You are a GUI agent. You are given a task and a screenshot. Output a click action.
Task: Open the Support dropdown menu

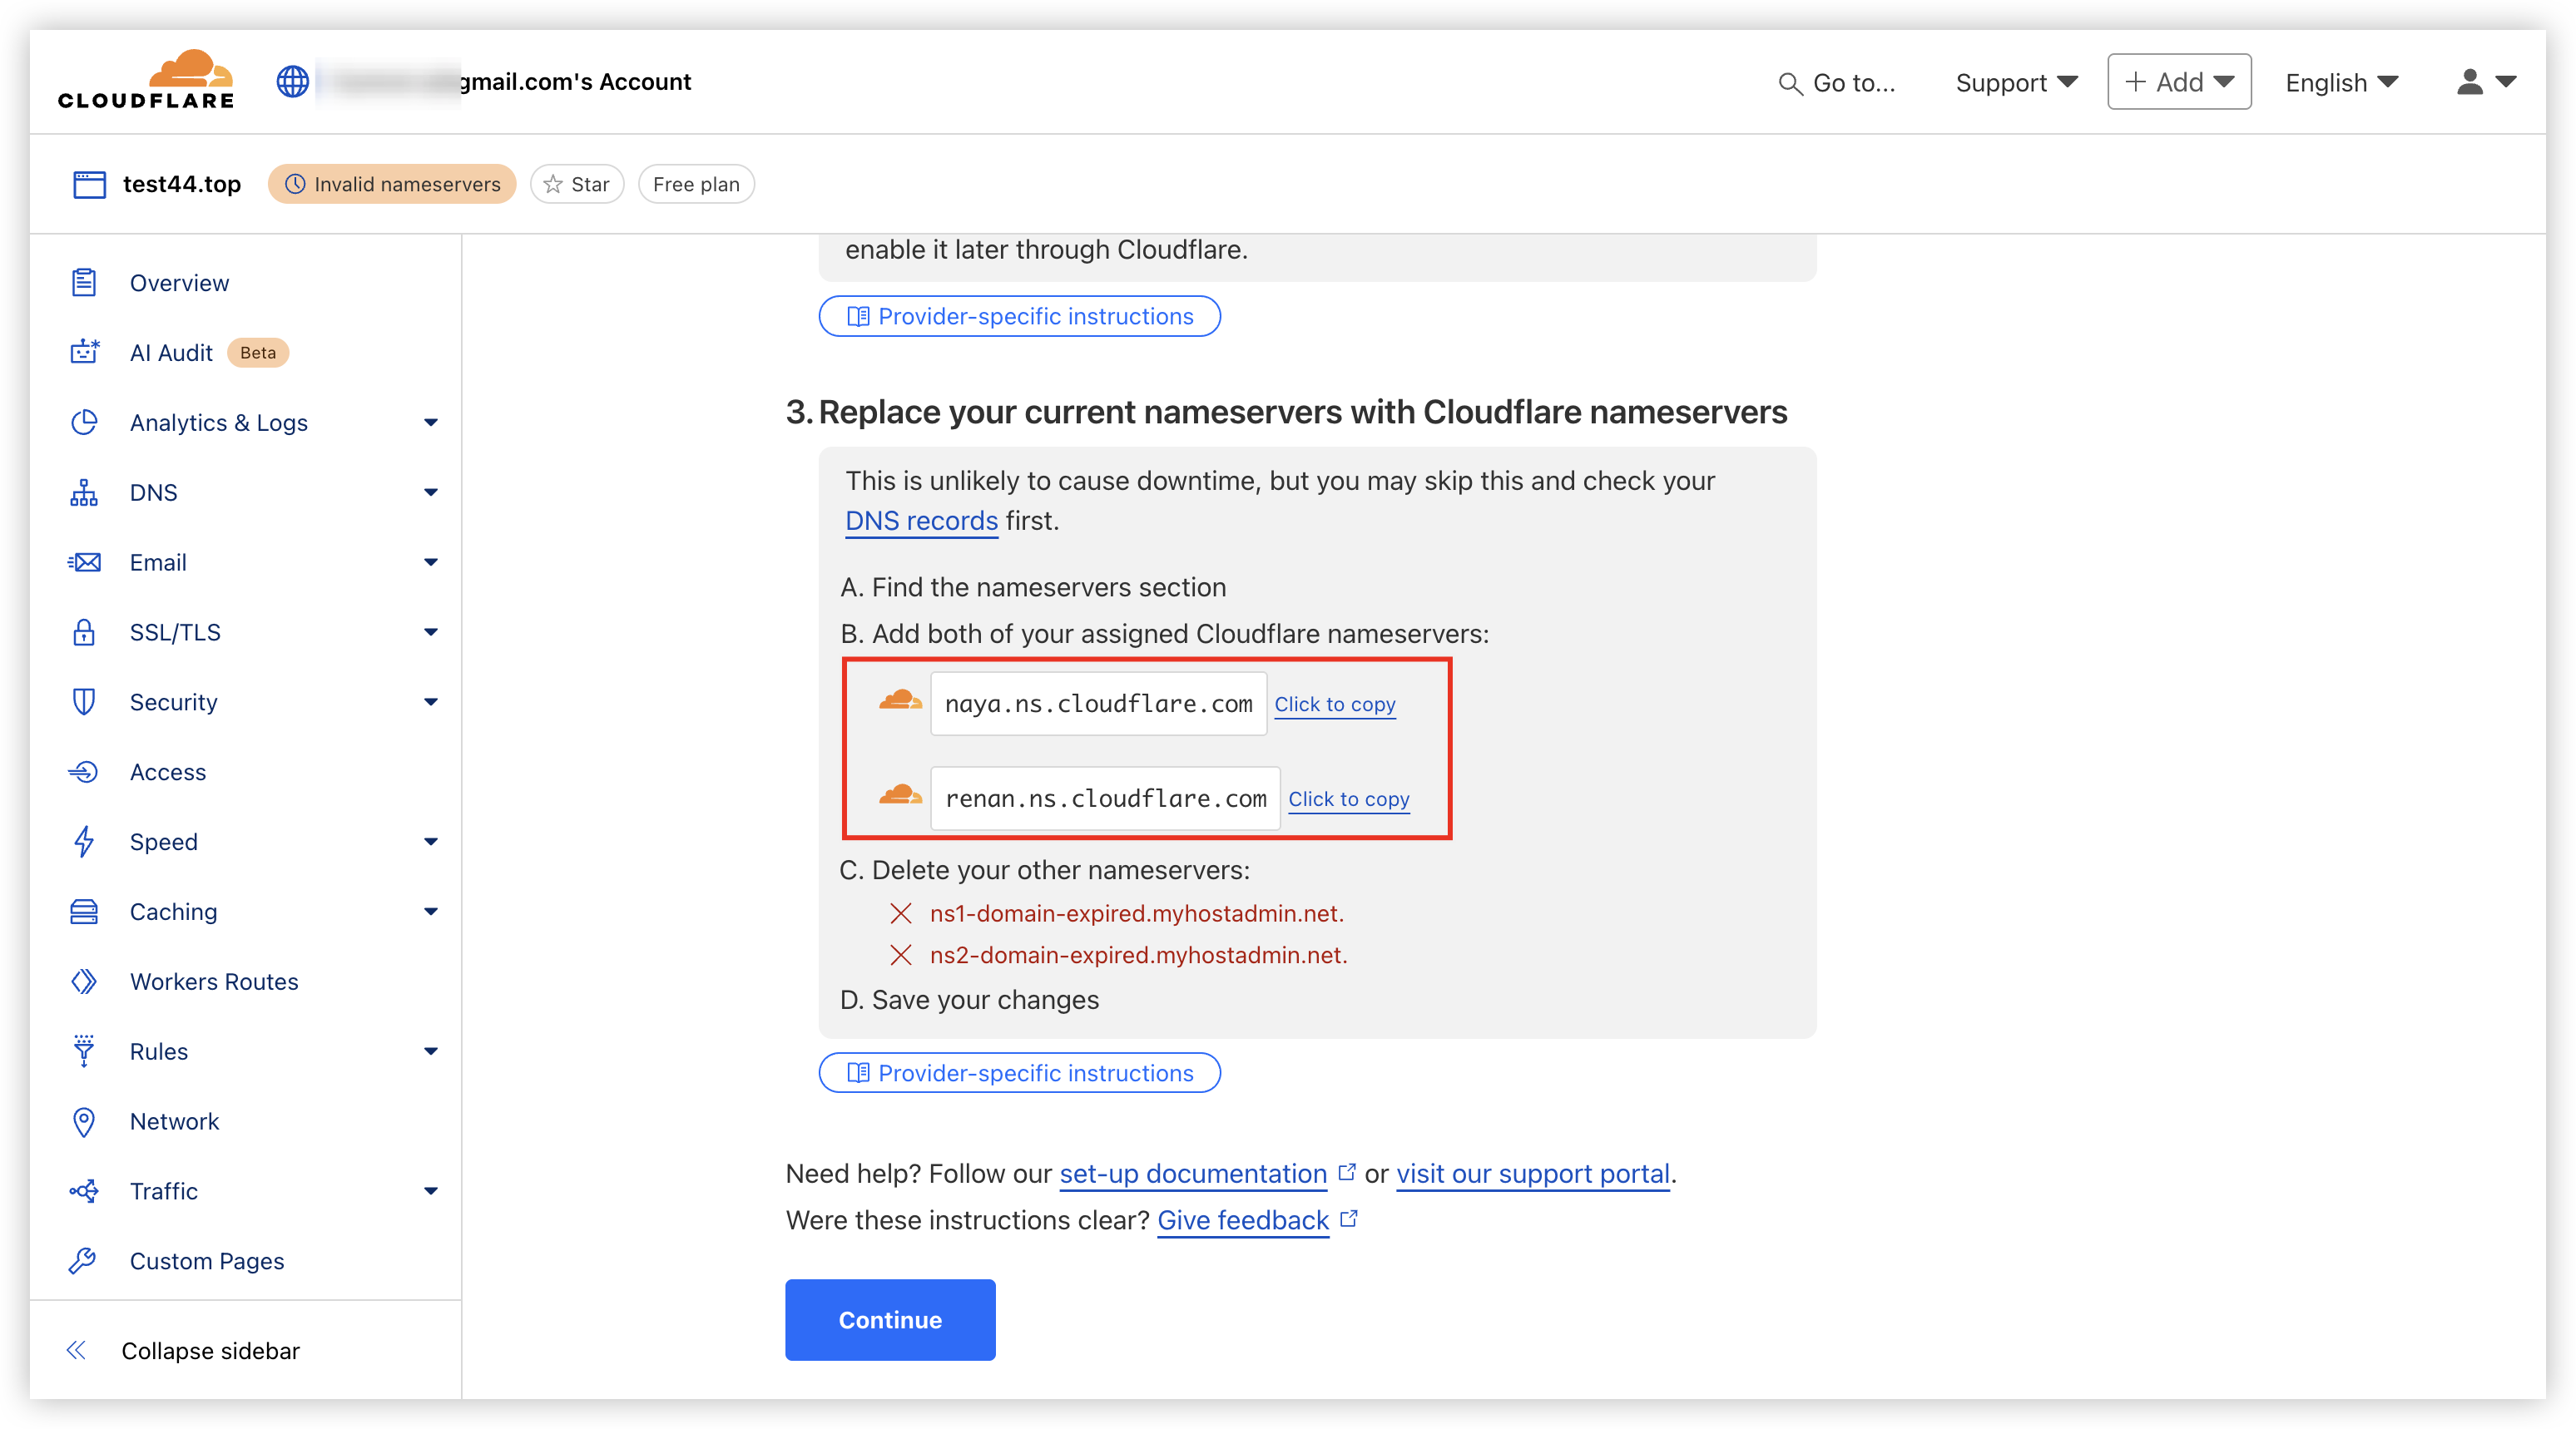[2016, 82]
